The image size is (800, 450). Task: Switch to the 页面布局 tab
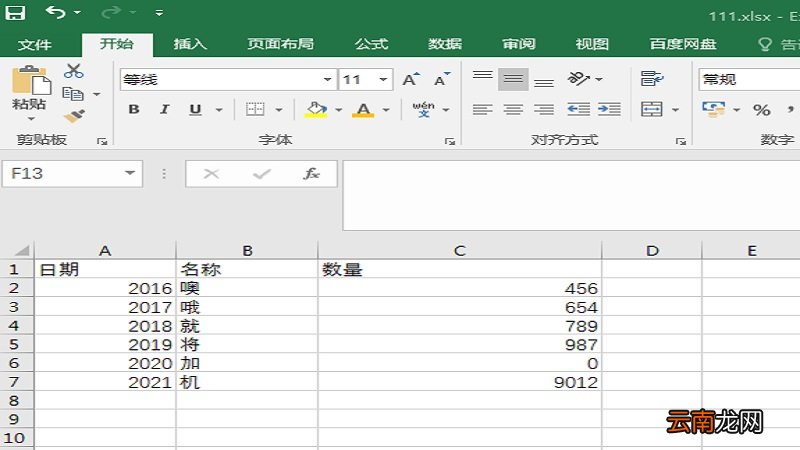(281, 44)
